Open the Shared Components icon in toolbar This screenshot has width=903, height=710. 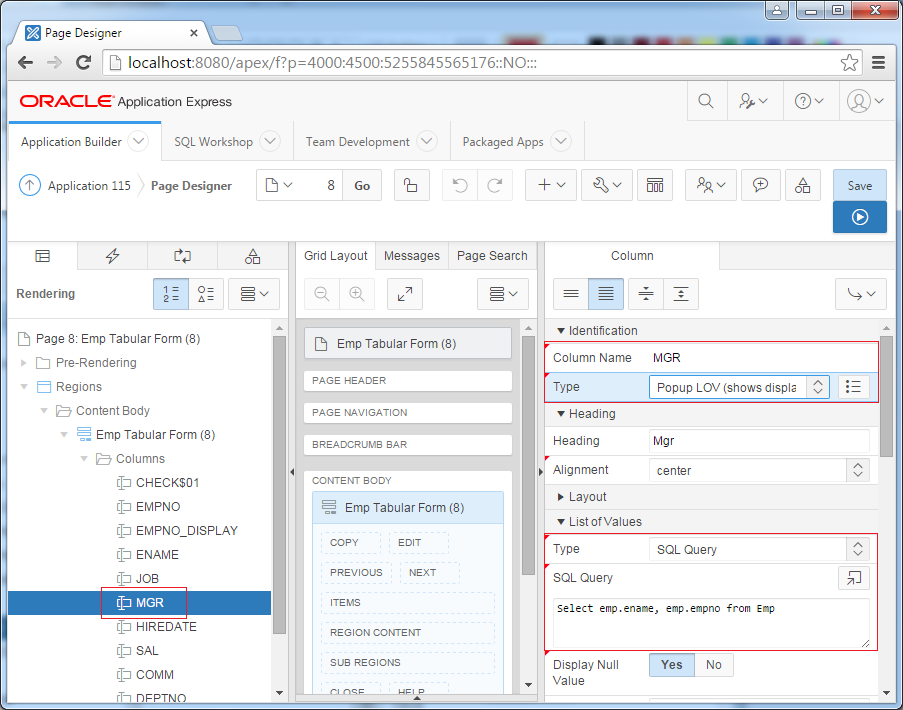[x=802, y=185]
